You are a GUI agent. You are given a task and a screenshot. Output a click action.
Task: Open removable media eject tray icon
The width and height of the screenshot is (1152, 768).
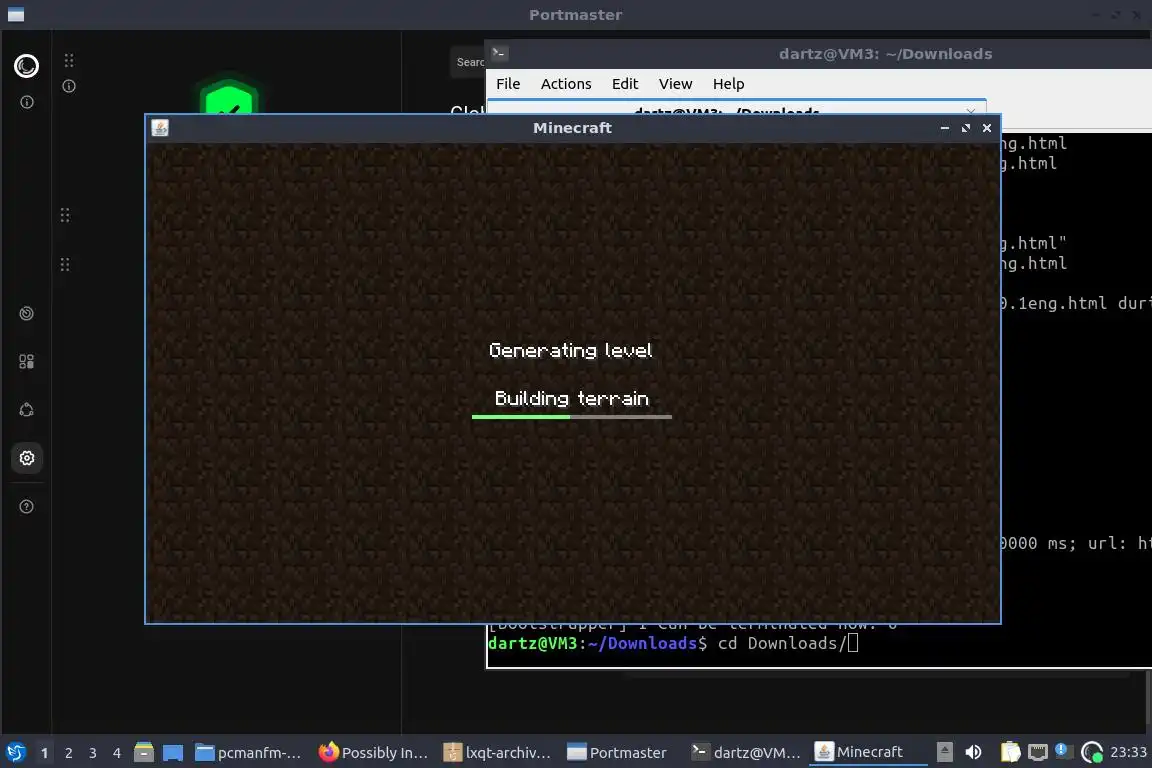point(945,752)
